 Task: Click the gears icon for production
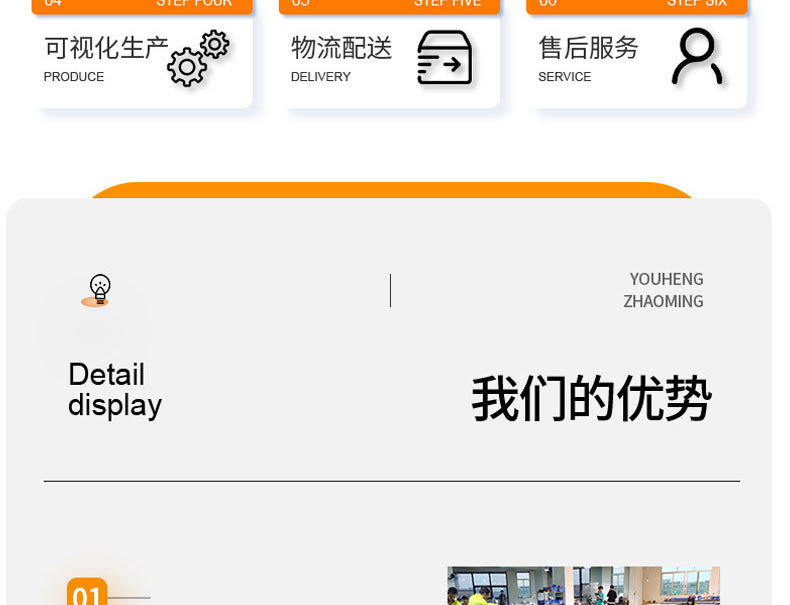tap(198, 58)
